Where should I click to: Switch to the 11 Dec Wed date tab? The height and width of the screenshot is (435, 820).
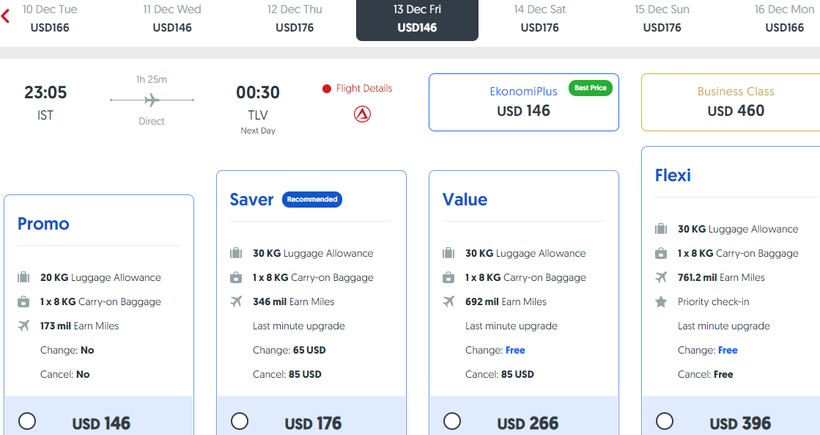point(172,19)
